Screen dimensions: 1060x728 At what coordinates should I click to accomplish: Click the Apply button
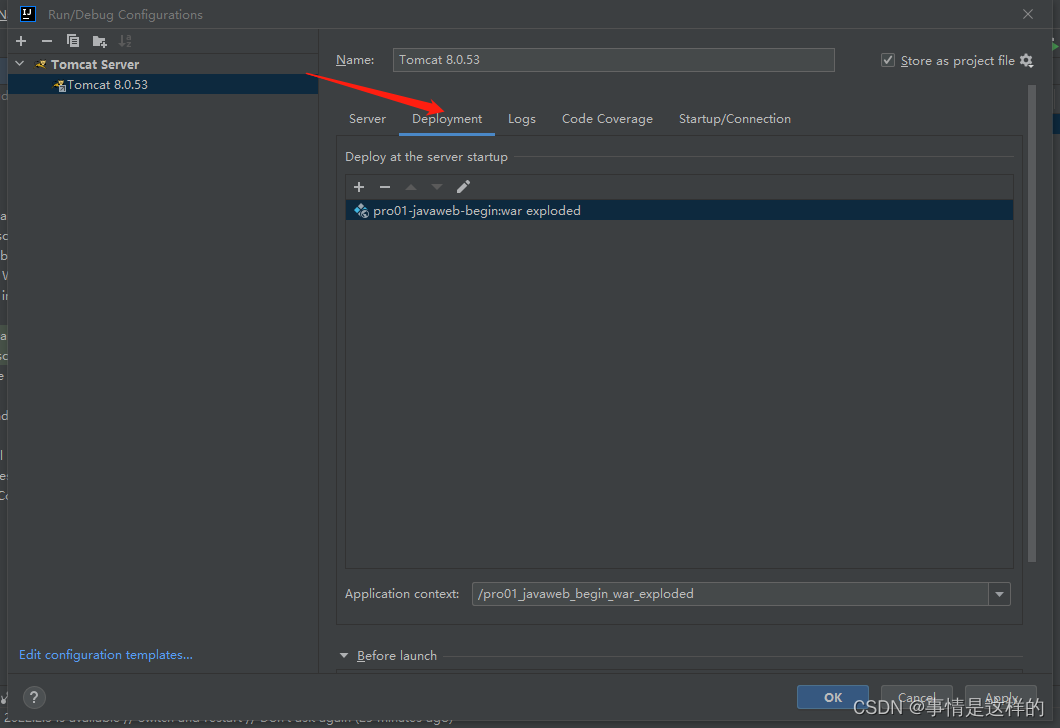pyautogui.click(x=1001, y=697)
